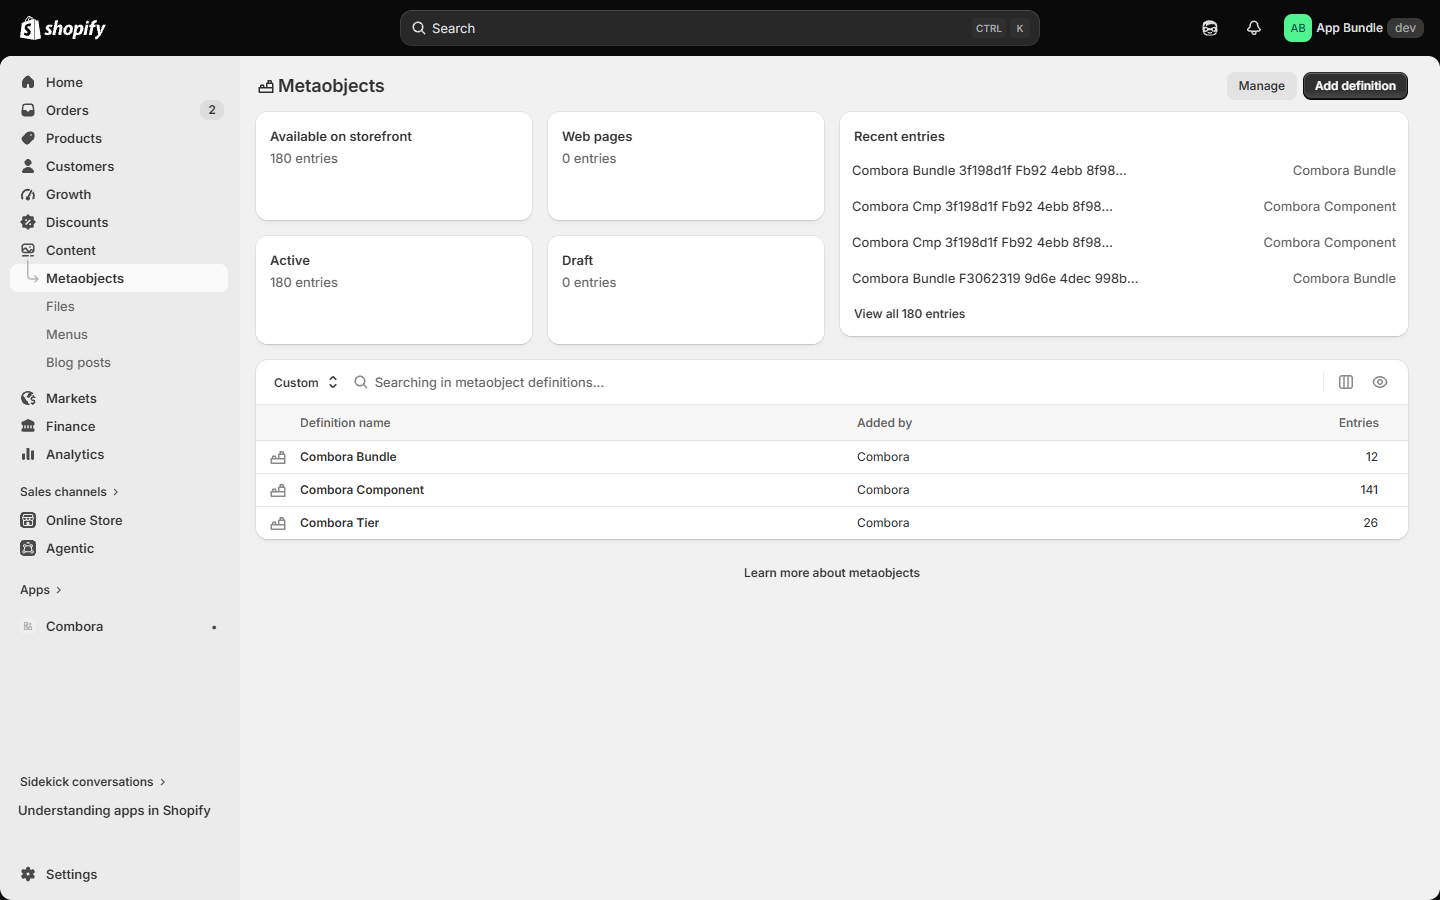Image resolution: width=1440 pixels, height=900 pixels.
Task: Click the Finance bank icon
Action: (28, 426)
